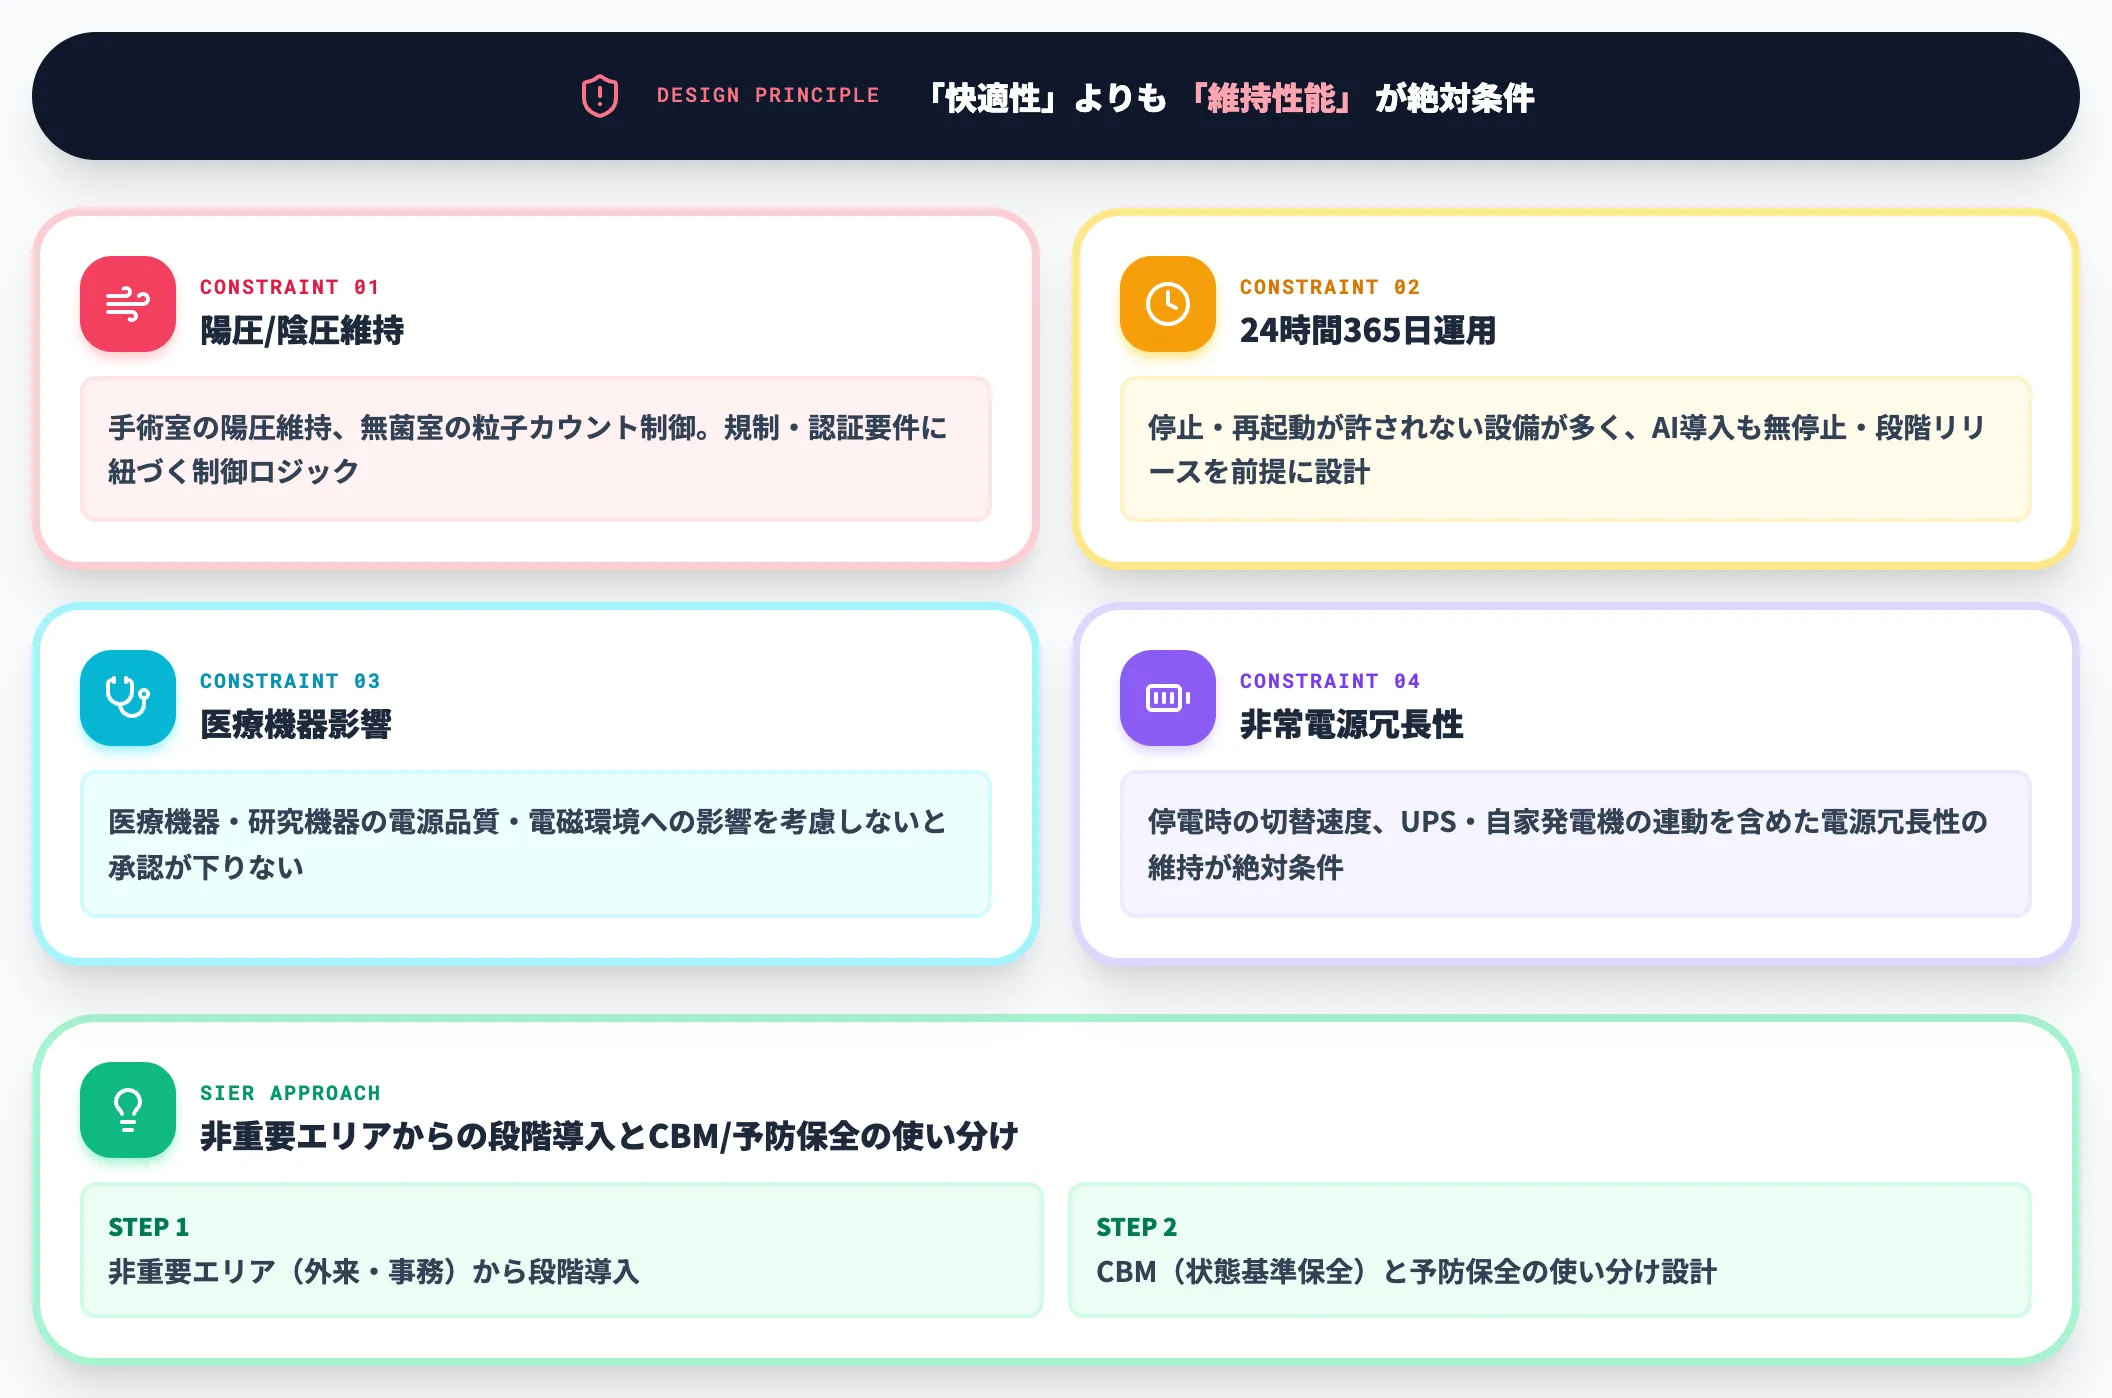Click the CONSTRAINT 04 label
The height and width of the screenshot is (1398, 2112).
pyautogui.click(x=1329, y=681)
